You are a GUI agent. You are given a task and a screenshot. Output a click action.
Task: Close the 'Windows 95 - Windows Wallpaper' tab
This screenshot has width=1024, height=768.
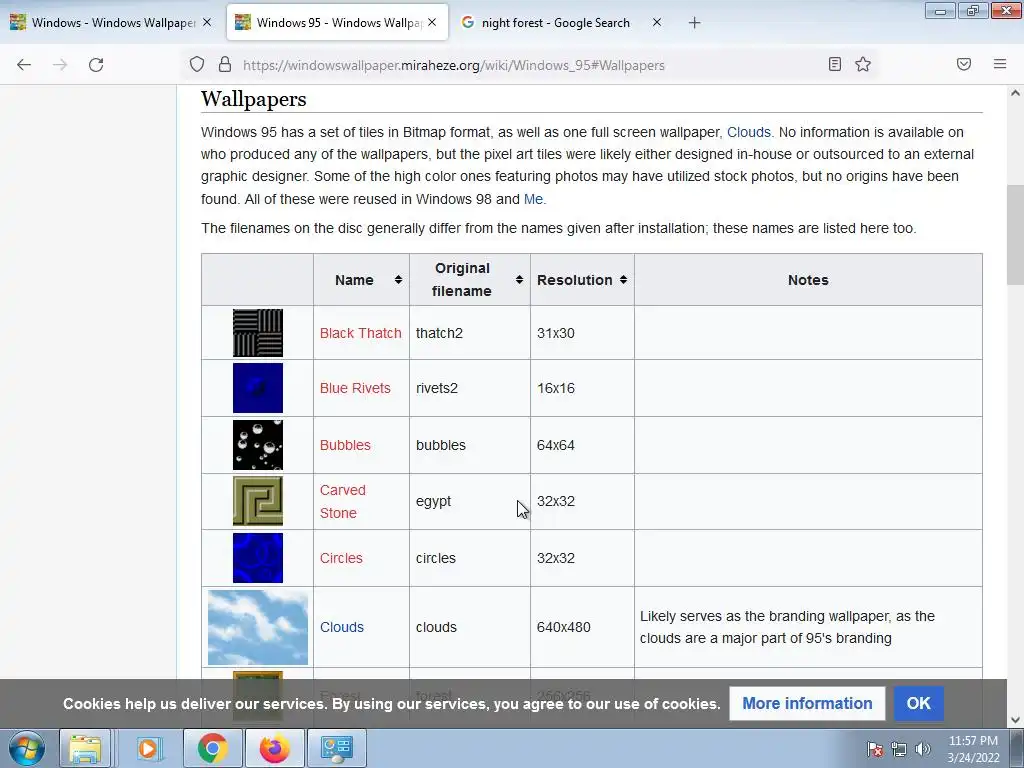pyautogui.click(x=432, y=22)
